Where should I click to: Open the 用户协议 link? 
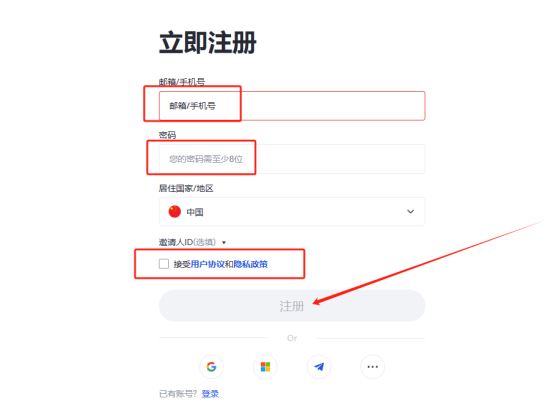208,264
